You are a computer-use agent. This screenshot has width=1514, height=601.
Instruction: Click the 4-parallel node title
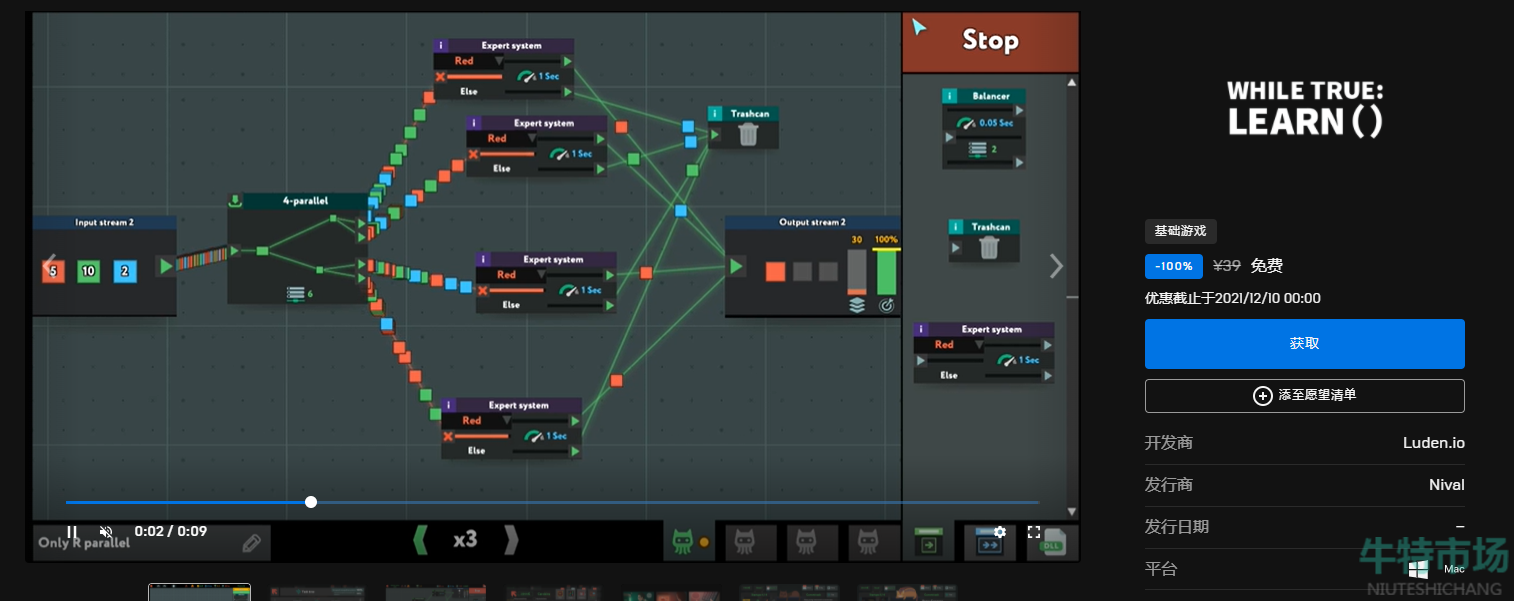pyautogui.click(x=305, y=201)
